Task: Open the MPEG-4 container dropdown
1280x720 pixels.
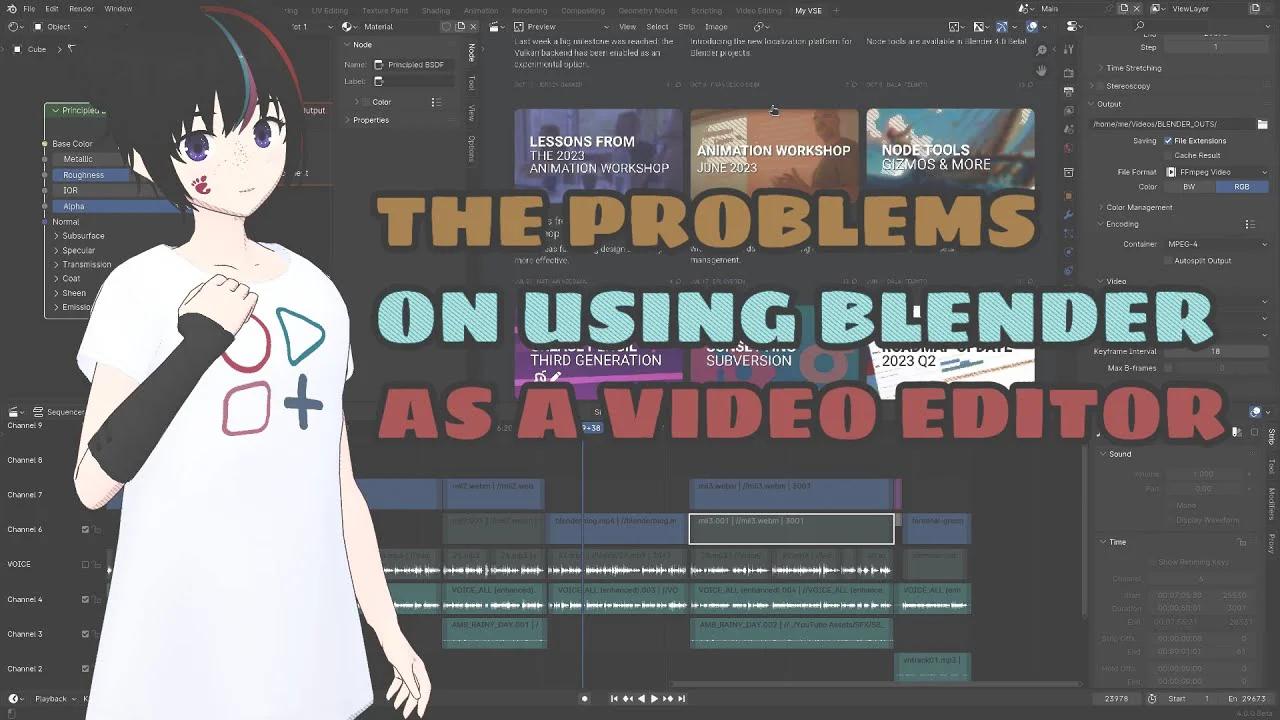Action: click(x=1216, y=244)
